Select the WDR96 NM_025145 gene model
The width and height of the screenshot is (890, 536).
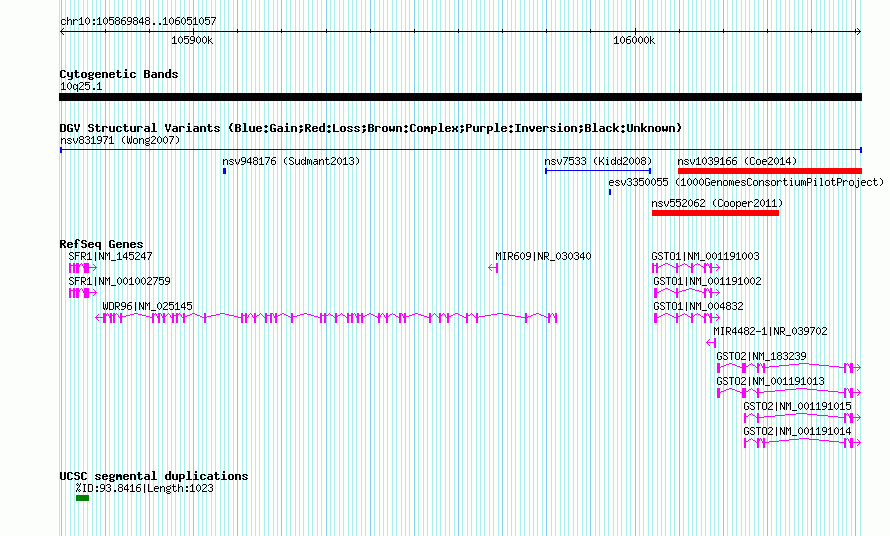pos(326,317)
